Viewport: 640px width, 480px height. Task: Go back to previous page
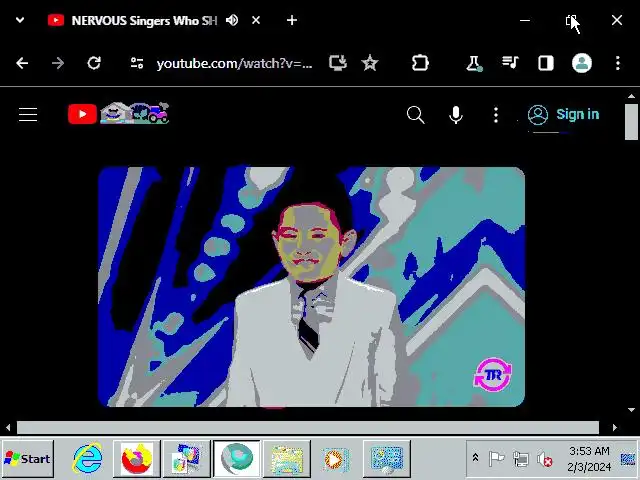click(22, 63)
